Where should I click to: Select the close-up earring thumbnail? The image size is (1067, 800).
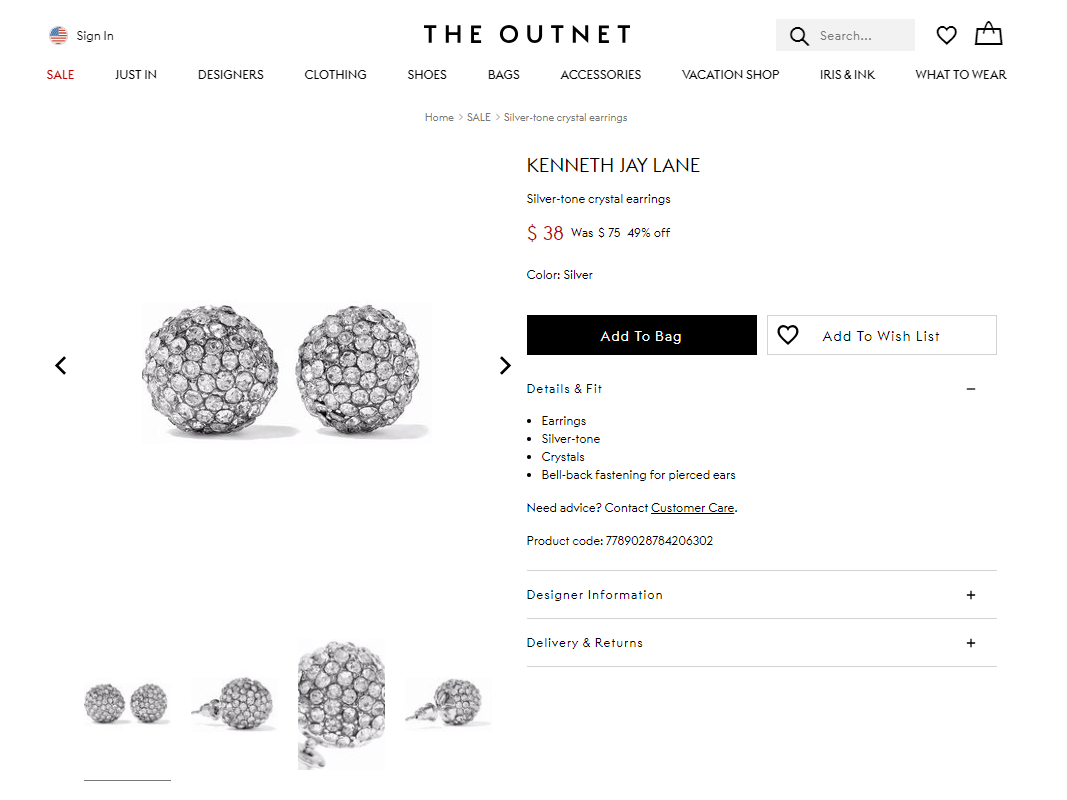[x=342, y=705]
